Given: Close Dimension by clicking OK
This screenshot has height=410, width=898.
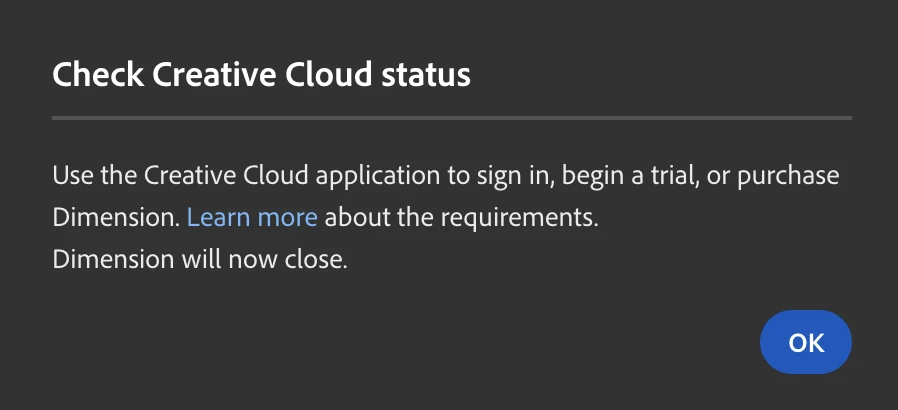Looking at the screenshot, I should (805, 342).
